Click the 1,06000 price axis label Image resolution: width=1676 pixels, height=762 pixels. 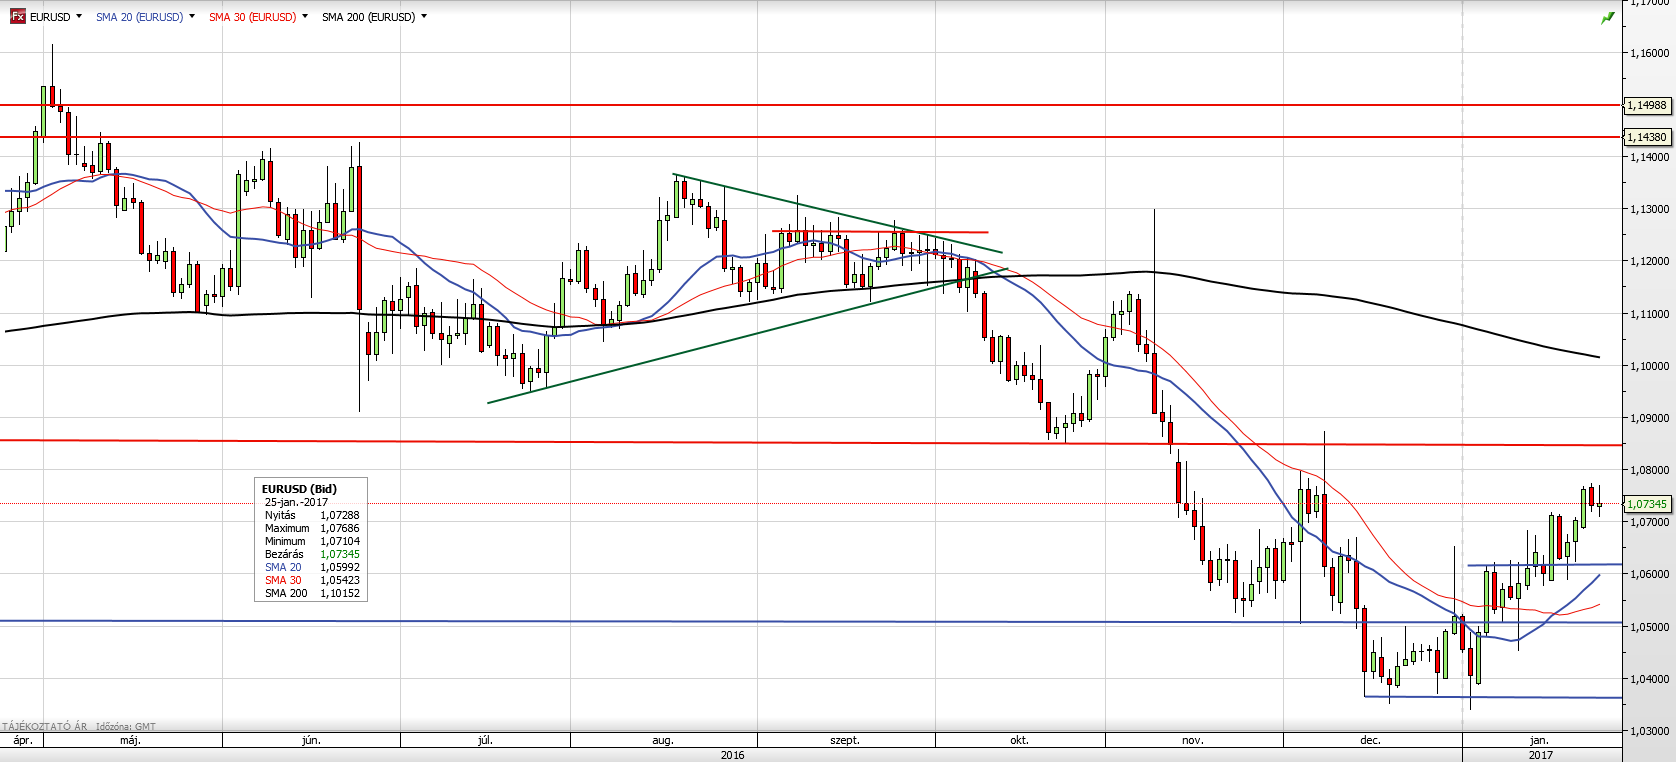1649,574
